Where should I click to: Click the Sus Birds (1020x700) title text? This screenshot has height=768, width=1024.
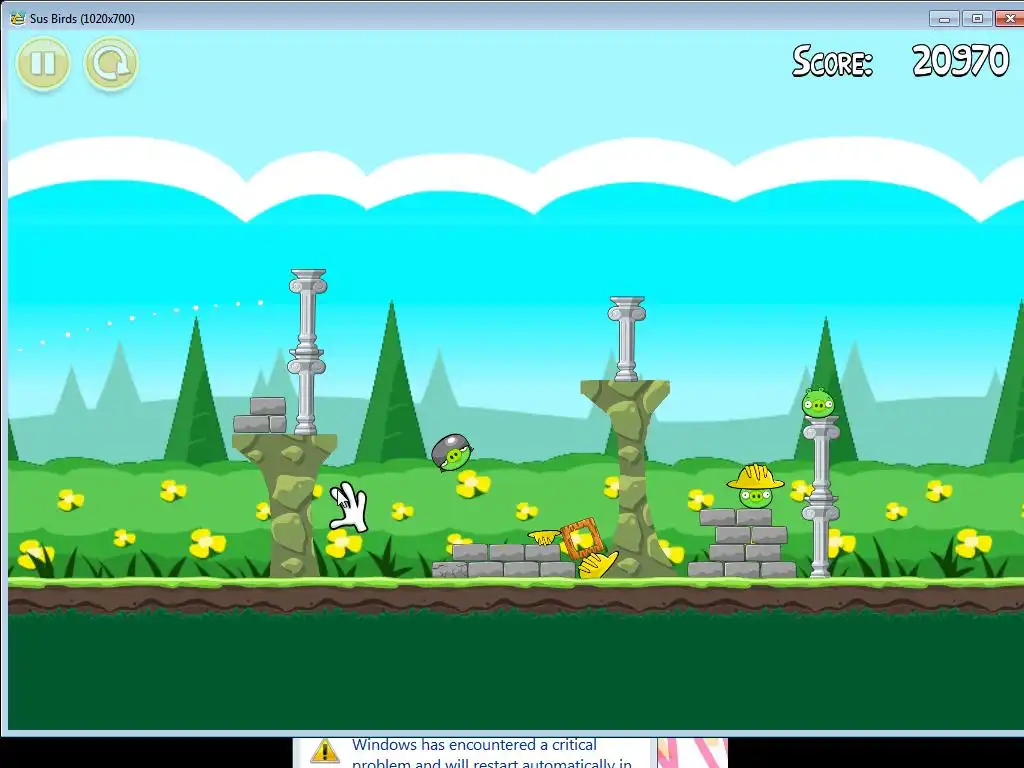pos(82,18)
